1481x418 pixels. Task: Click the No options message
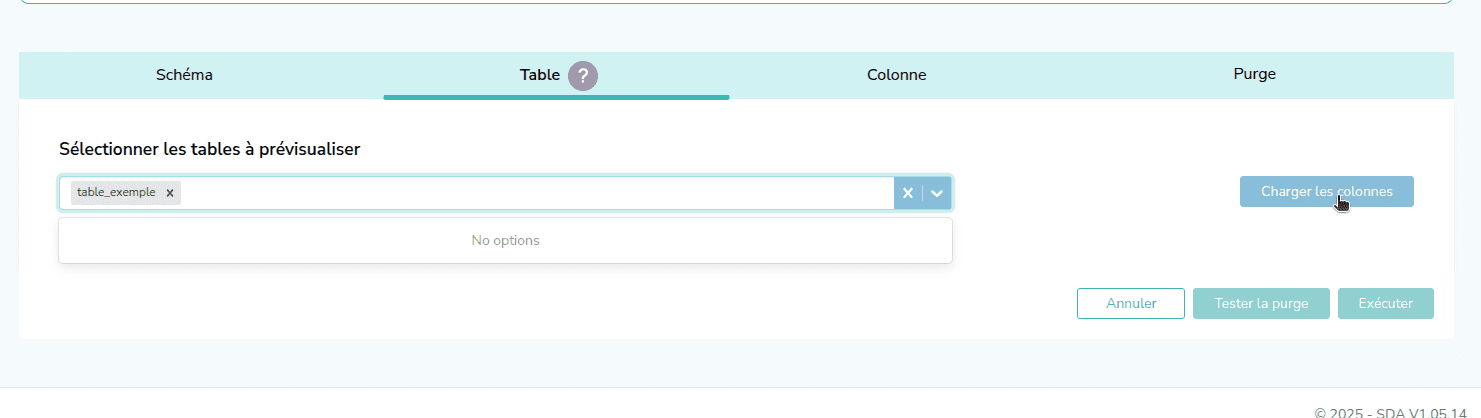coord(505,241)
